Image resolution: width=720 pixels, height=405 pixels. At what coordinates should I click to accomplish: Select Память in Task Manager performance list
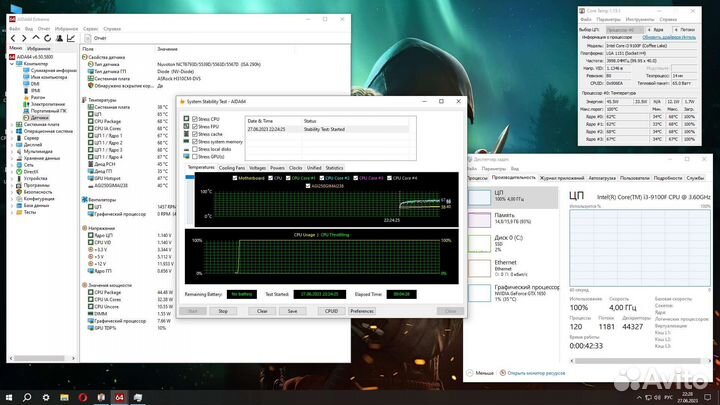click(x=512, y=219)
